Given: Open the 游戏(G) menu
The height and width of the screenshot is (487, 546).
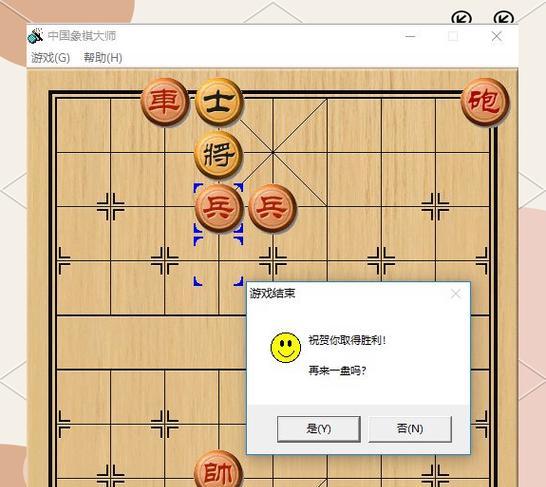Looking at the screenshot, I should pyautogui.click(x=51, y=57).
